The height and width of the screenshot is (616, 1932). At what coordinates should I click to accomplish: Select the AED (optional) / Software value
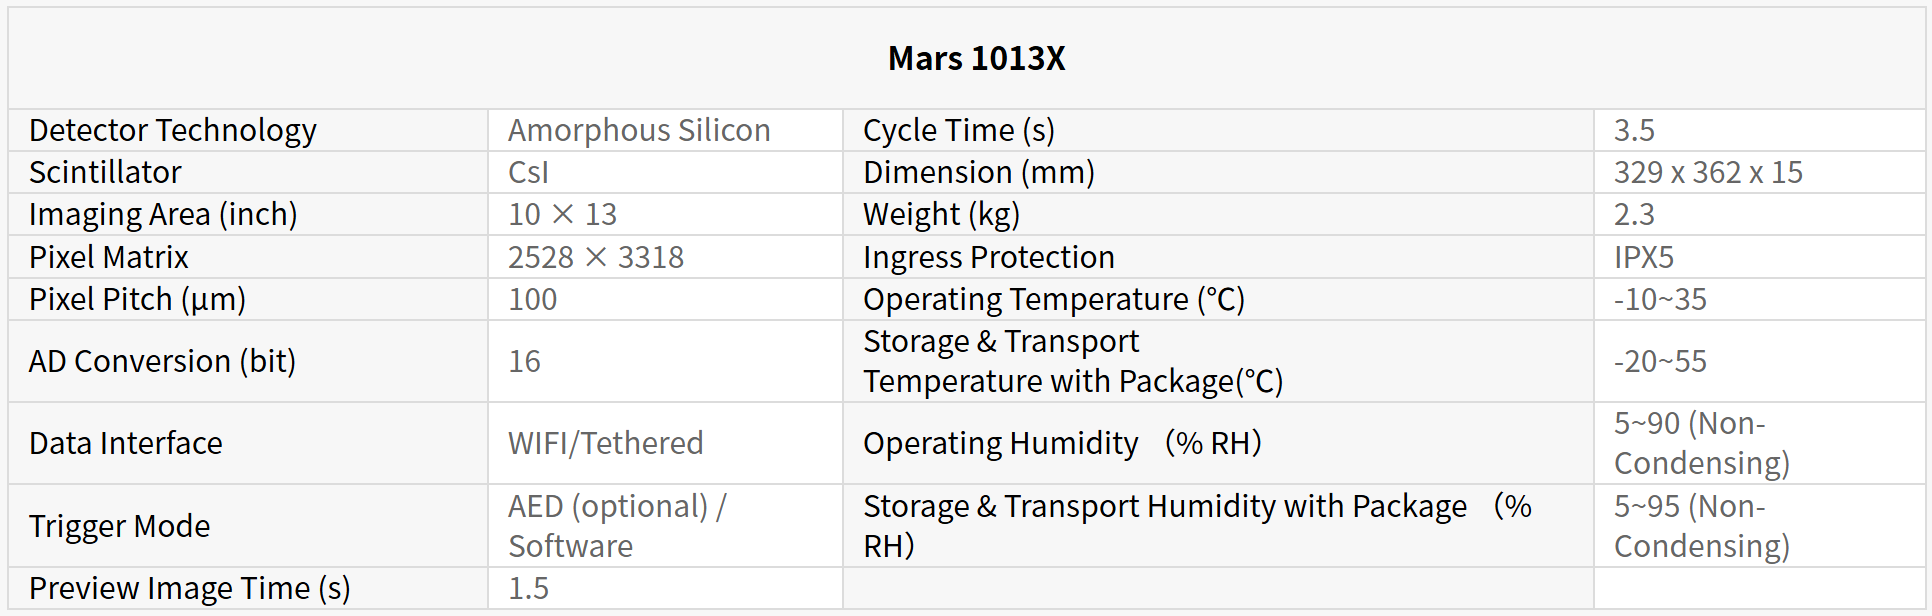point(616,526)
